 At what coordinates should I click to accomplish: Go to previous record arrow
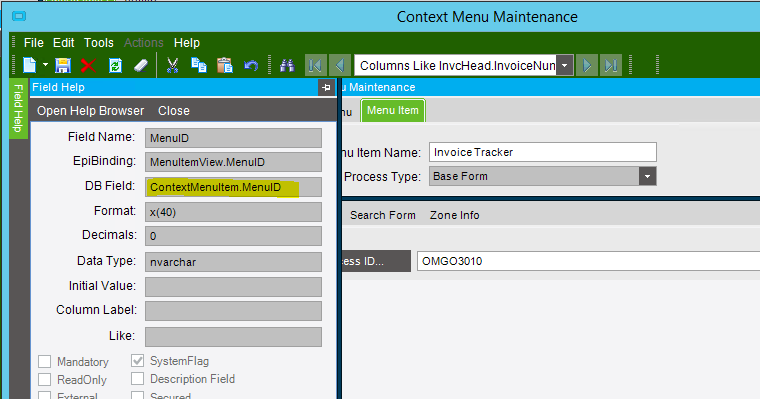click(340, 65)
